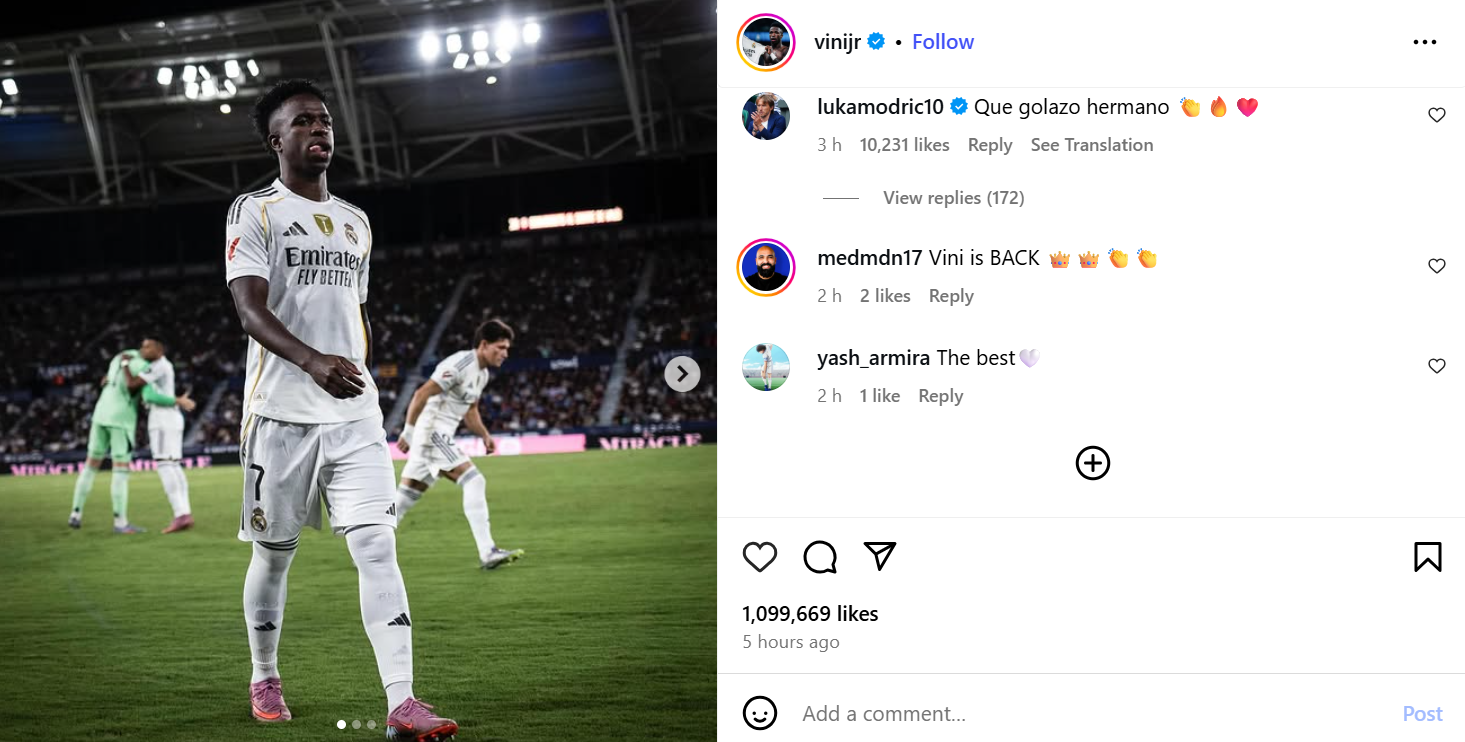Share the post via paper plane icon
Viewport: 1465px width, 742px height.
coord(880,557)
